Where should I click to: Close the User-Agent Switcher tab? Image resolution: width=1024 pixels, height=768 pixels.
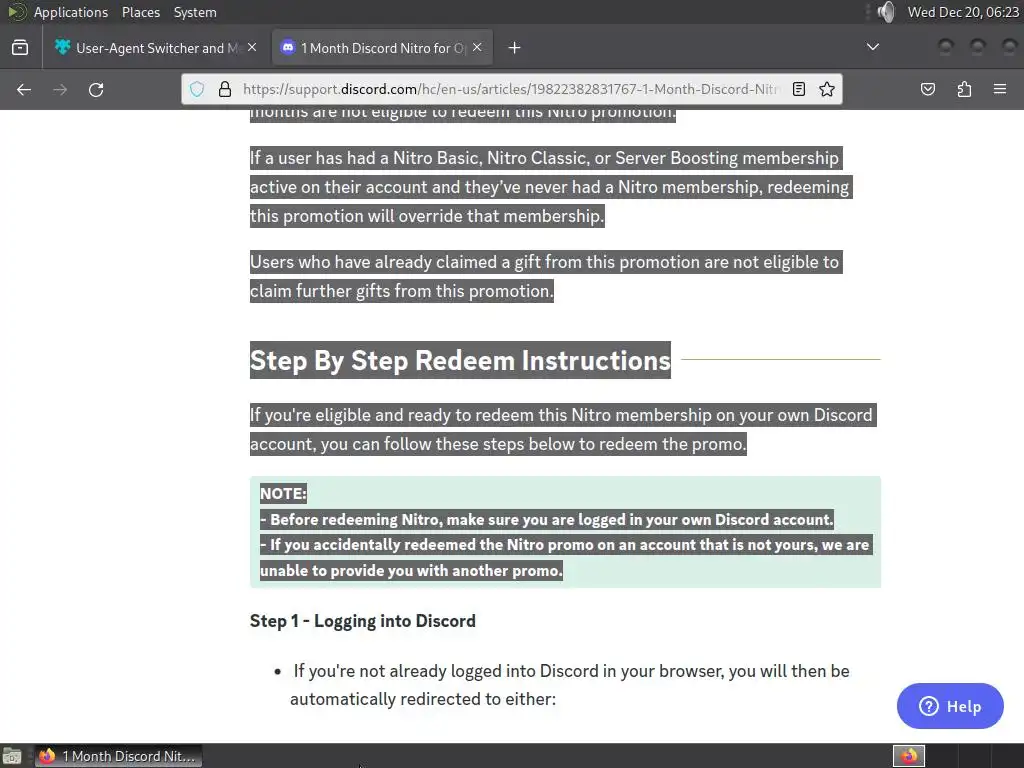pyautogui.click(x=252, y=47)
